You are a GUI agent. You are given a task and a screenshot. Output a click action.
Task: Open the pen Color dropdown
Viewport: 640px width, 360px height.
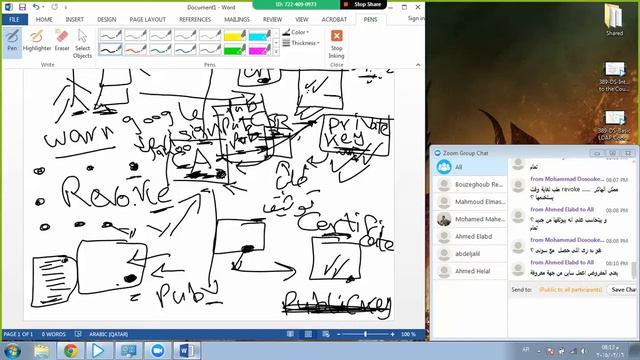(296, 32)
